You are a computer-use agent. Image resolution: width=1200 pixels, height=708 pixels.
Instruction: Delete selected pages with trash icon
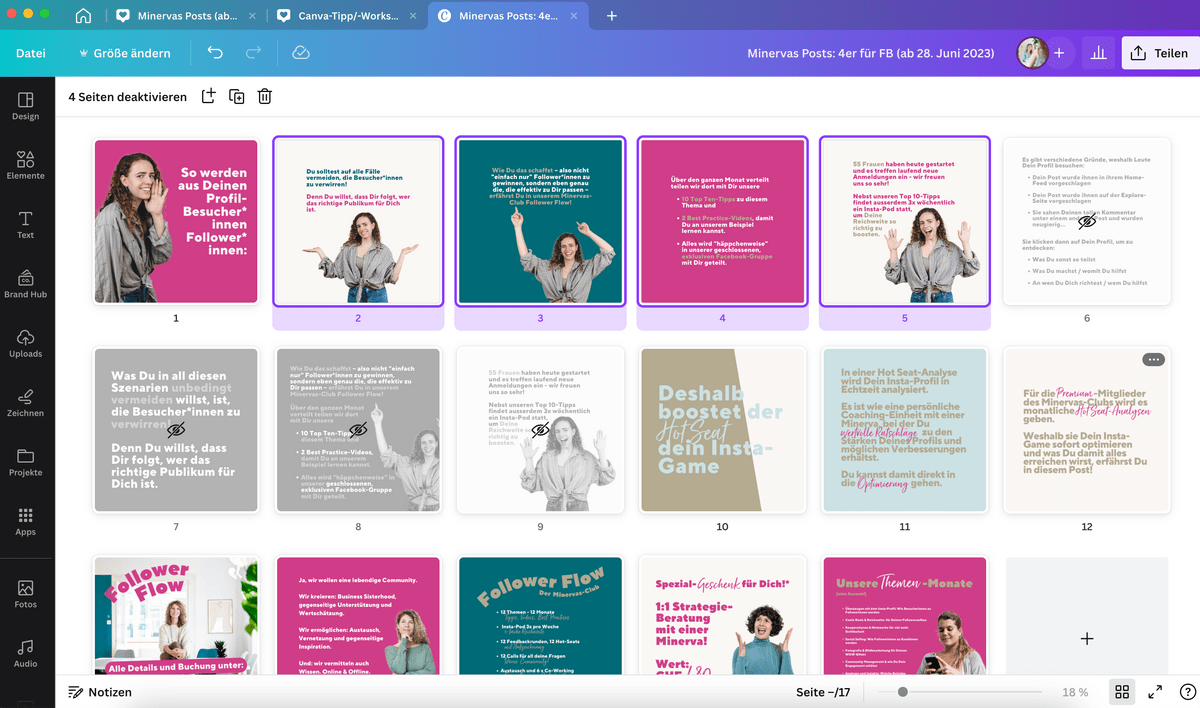[x=264, y=96]
